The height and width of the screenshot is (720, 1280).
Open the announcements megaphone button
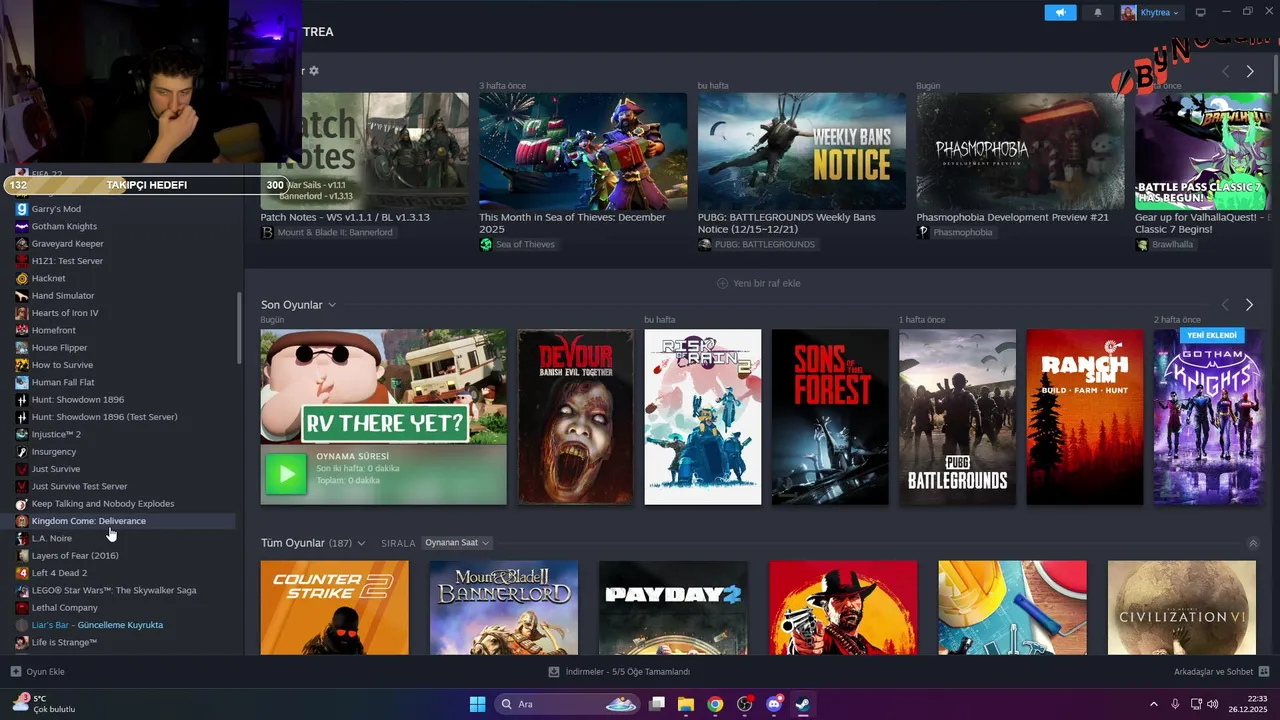coord(1060,13)
